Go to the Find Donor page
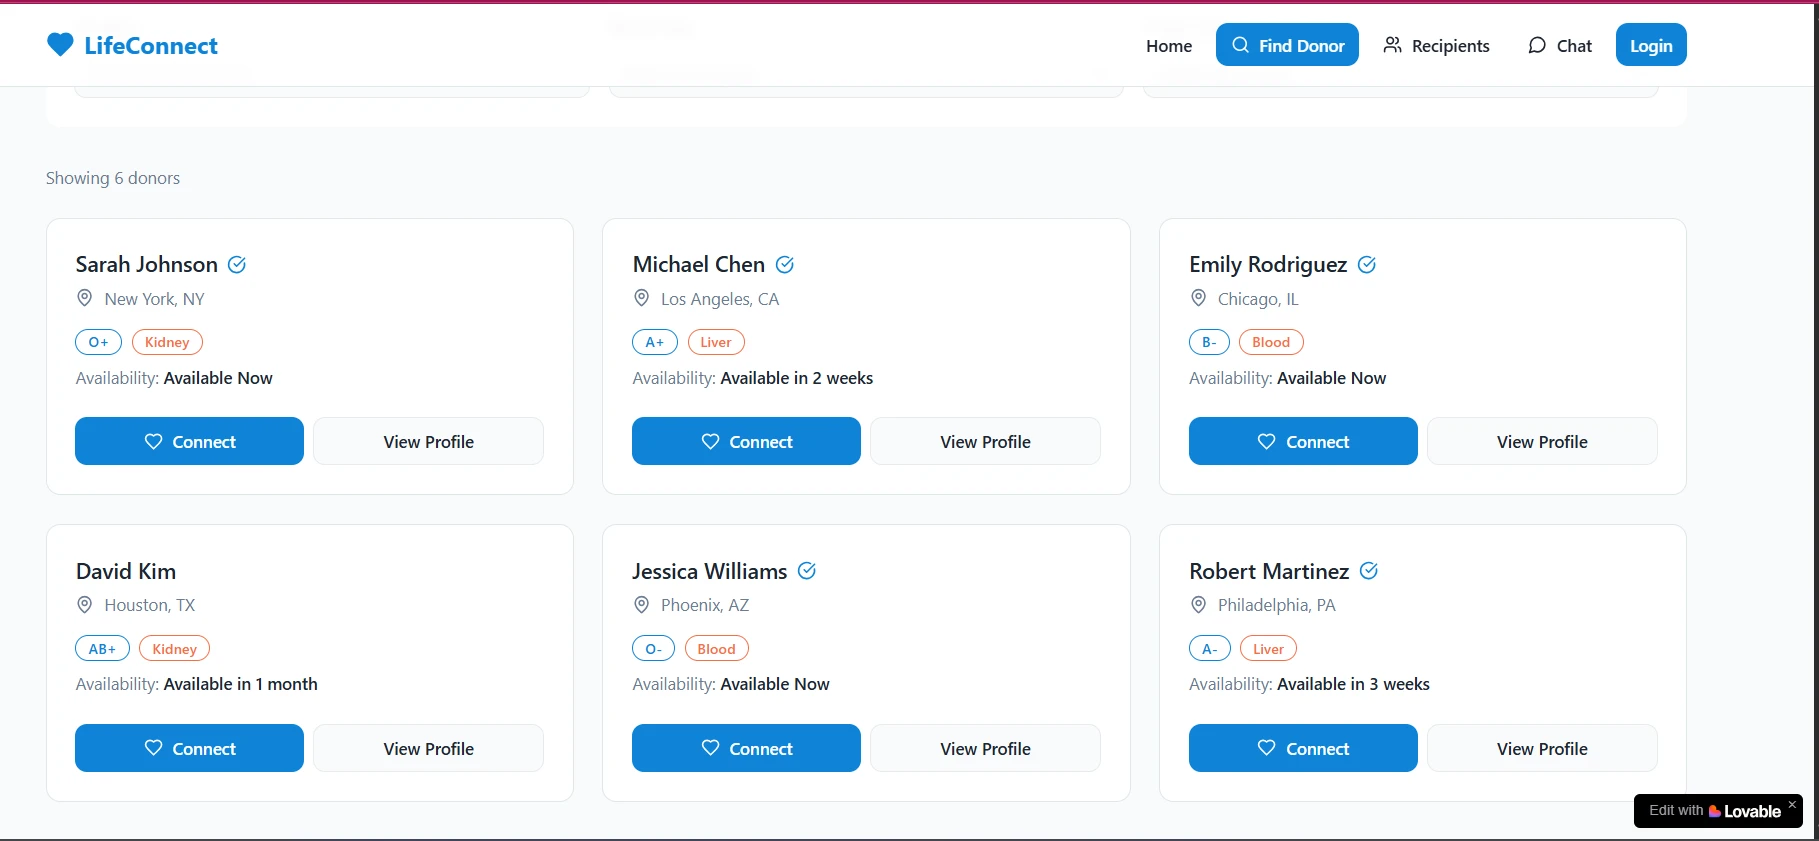Viewport: 1819px width, 841px height. 1287,46
